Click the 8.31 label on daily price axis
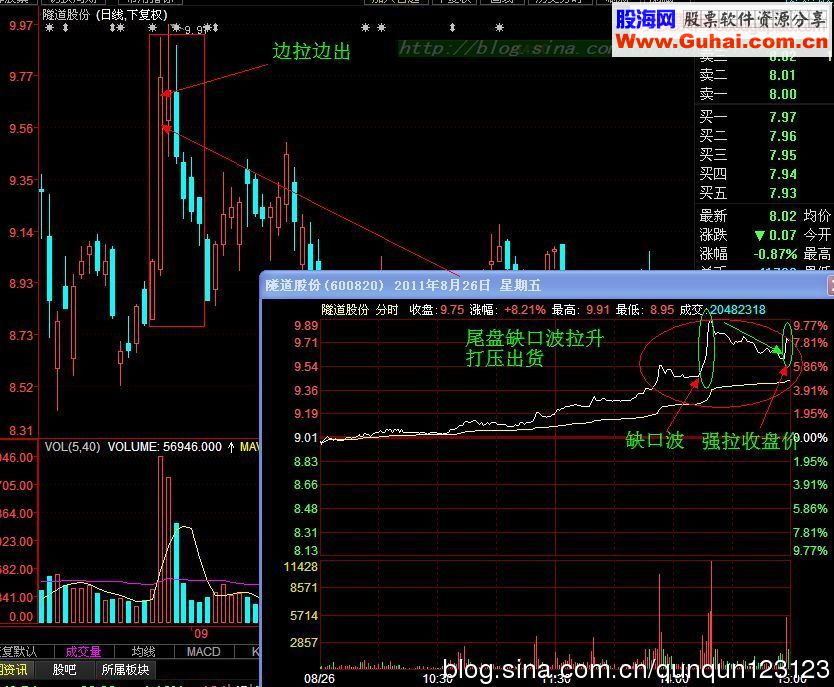Screen dimensions: 834x687 pos(21,431)
